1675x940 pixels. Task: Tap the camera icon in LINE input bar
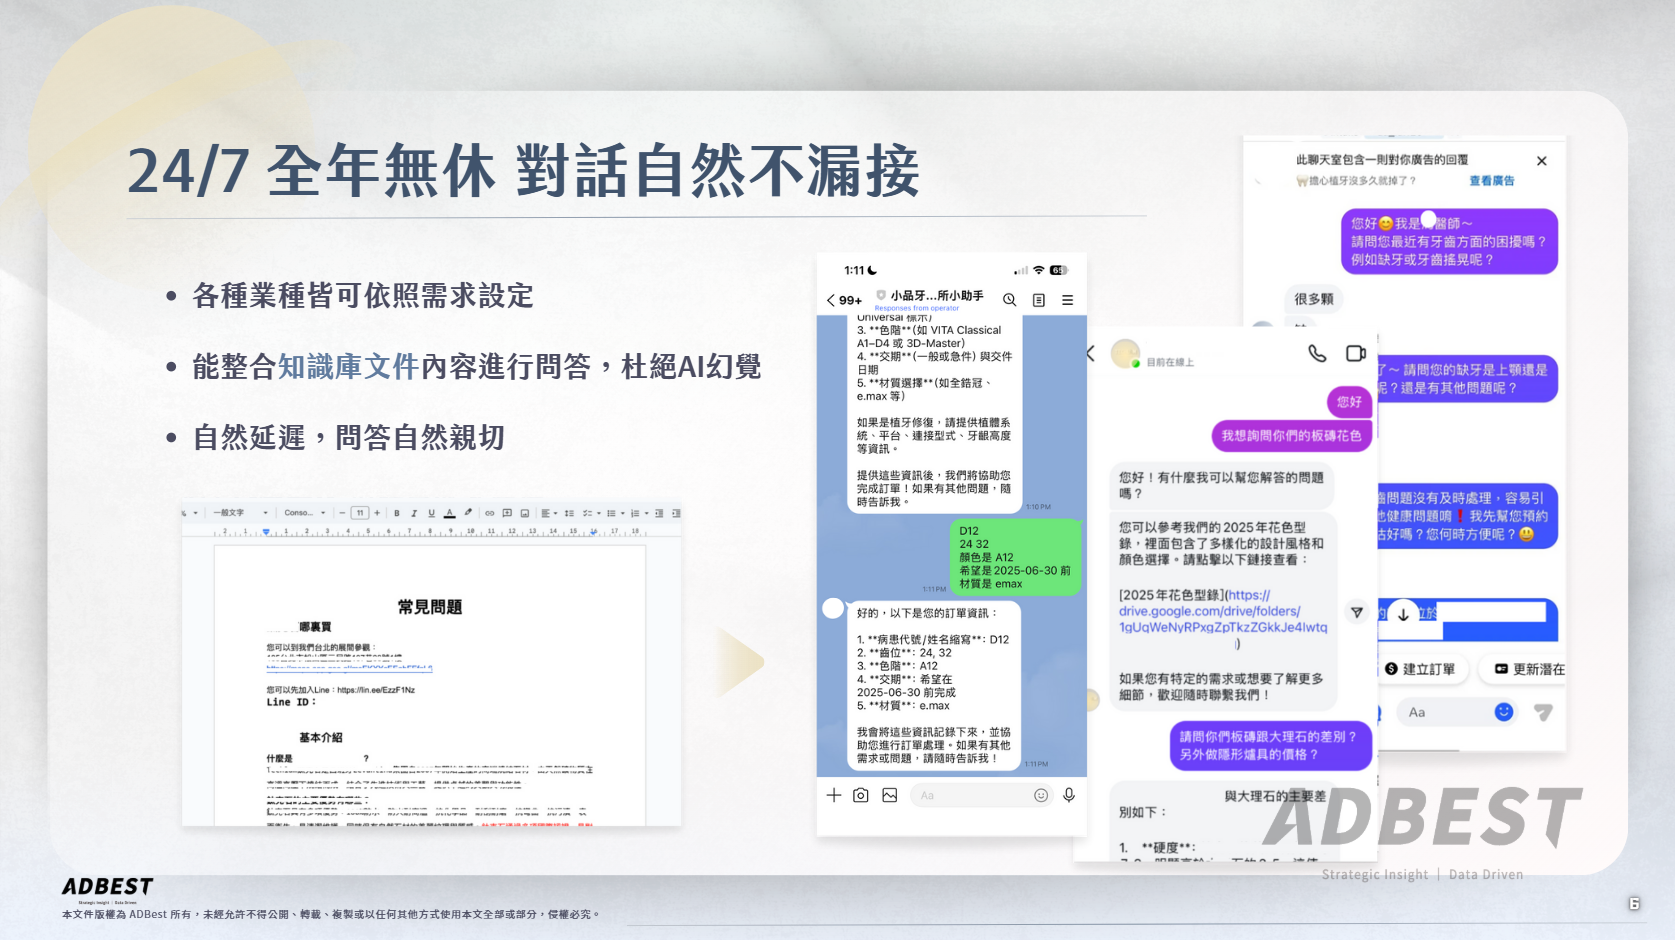click(x=861, y=795)
